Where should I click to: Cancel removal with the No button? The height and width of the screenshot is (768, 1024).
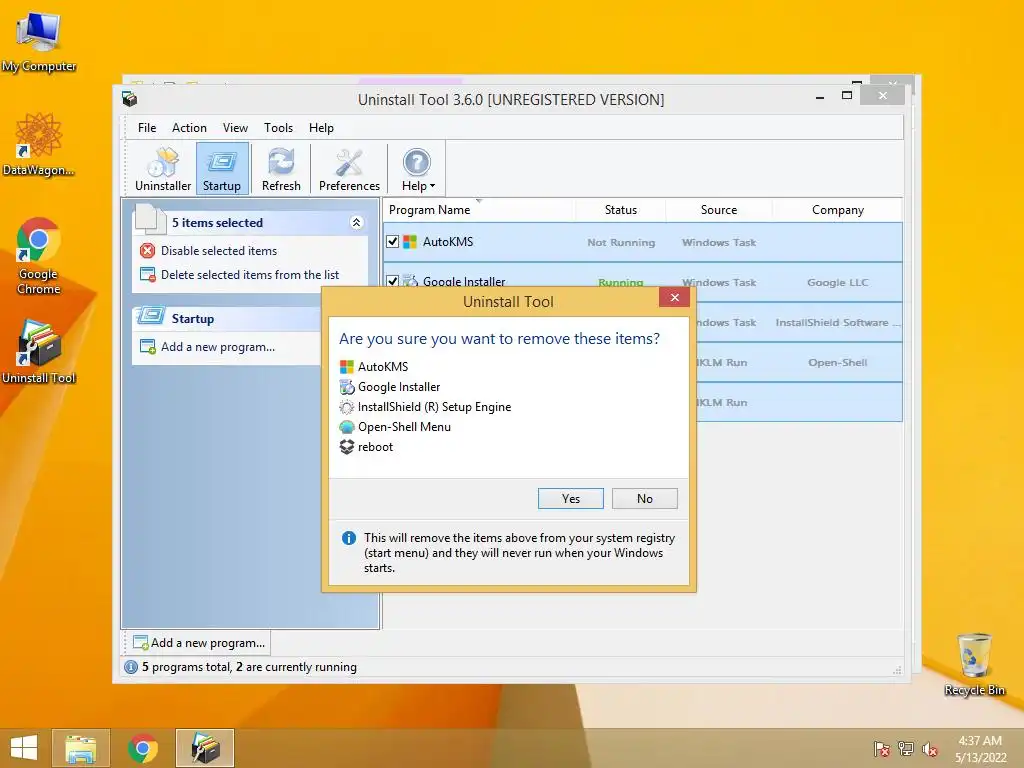pos(645,498)
